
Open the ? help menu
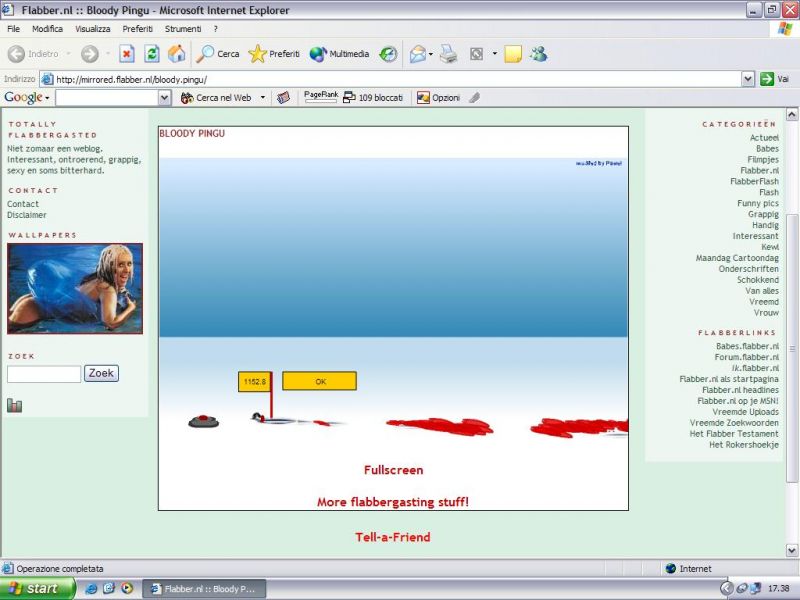(x=215, y=29)
